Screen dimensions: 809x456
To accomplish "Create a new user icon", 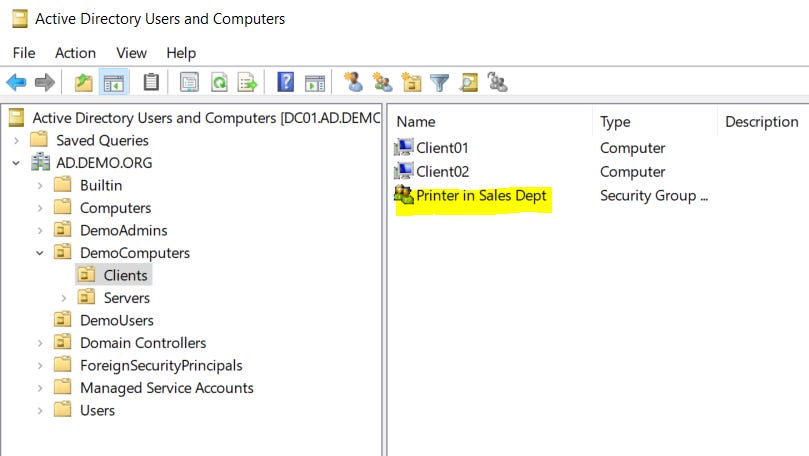I will [x=353, y=82].
